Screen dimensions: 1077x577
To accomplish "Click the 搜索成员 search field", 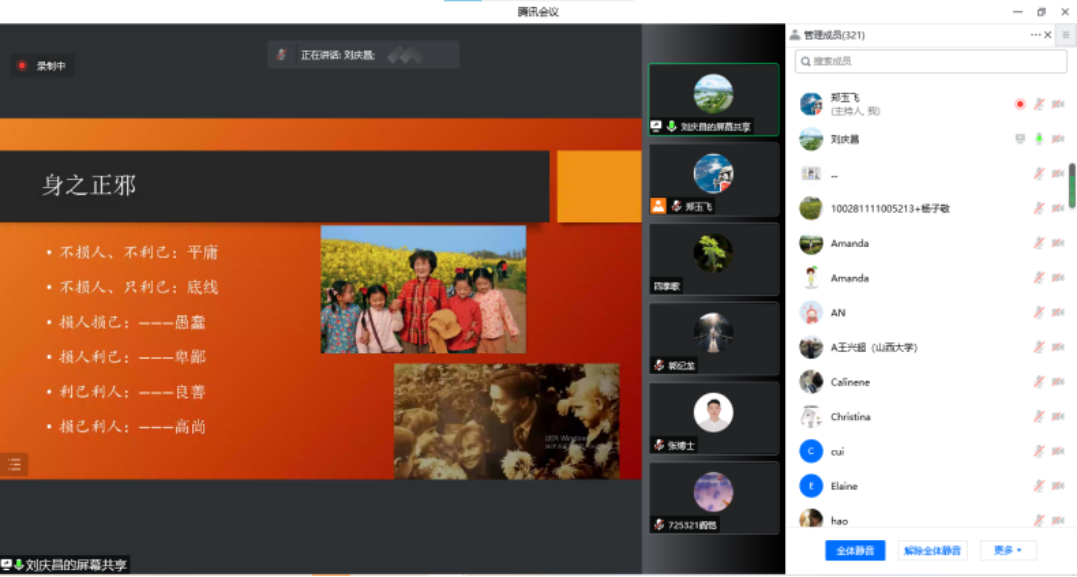I will click(930, 61).
